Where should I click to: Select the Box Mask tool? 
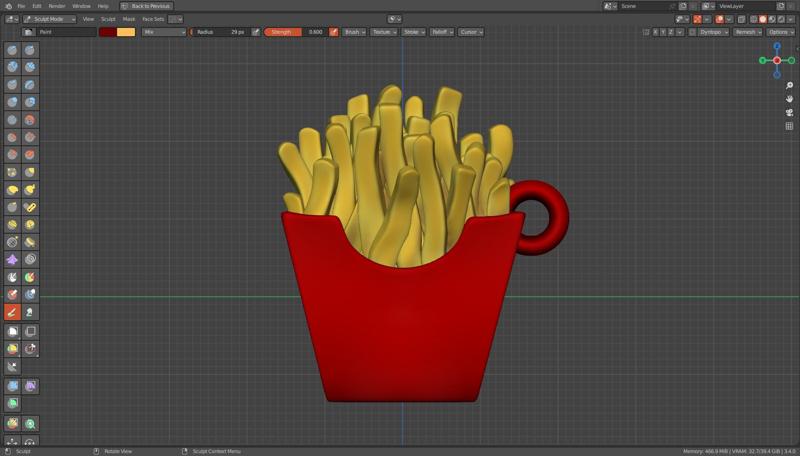pyautogui.click(x=12, y=332)
